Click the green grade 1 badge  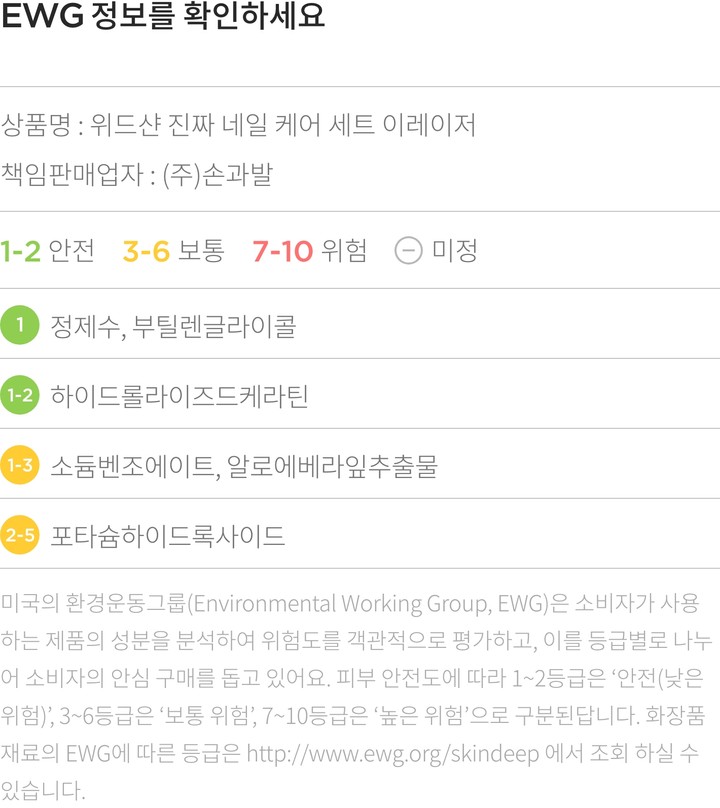20,325
